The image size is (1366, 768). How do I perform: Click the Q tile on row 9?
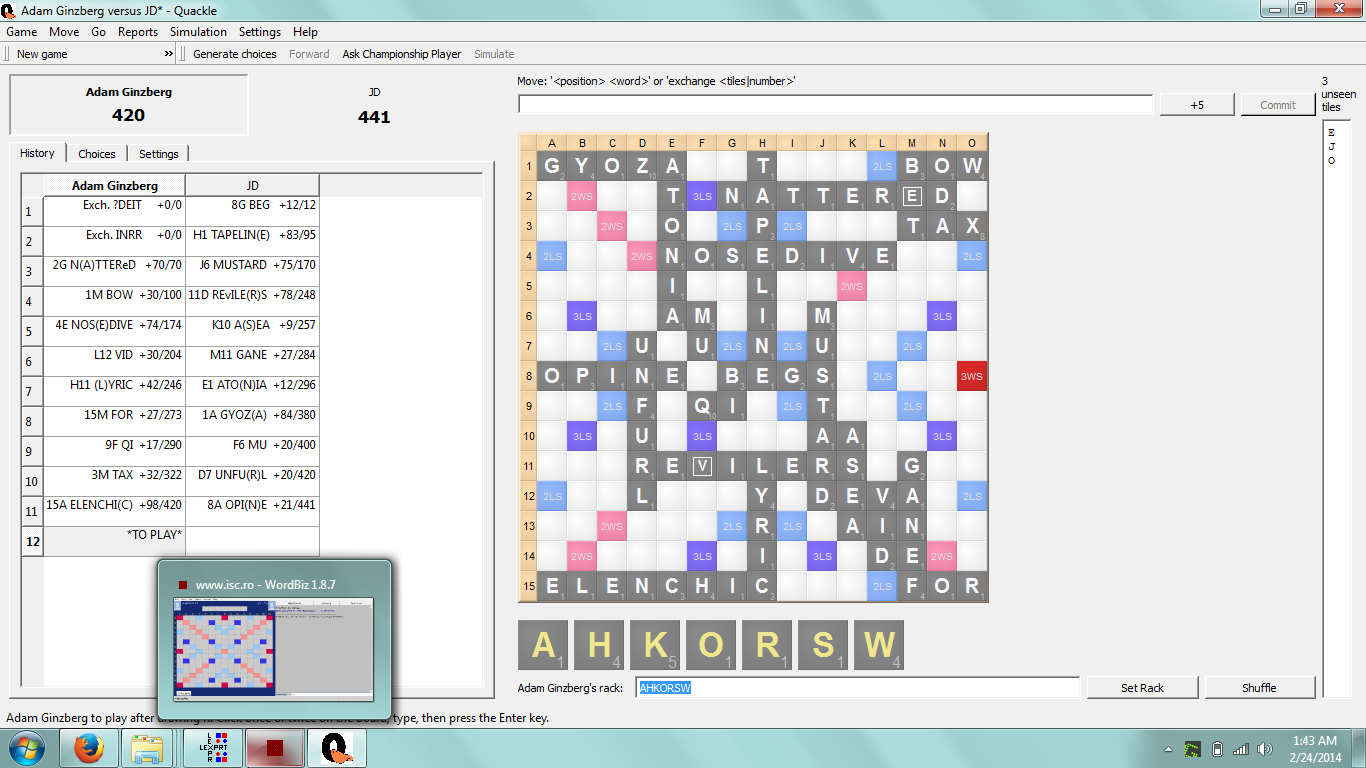point(702,406)
